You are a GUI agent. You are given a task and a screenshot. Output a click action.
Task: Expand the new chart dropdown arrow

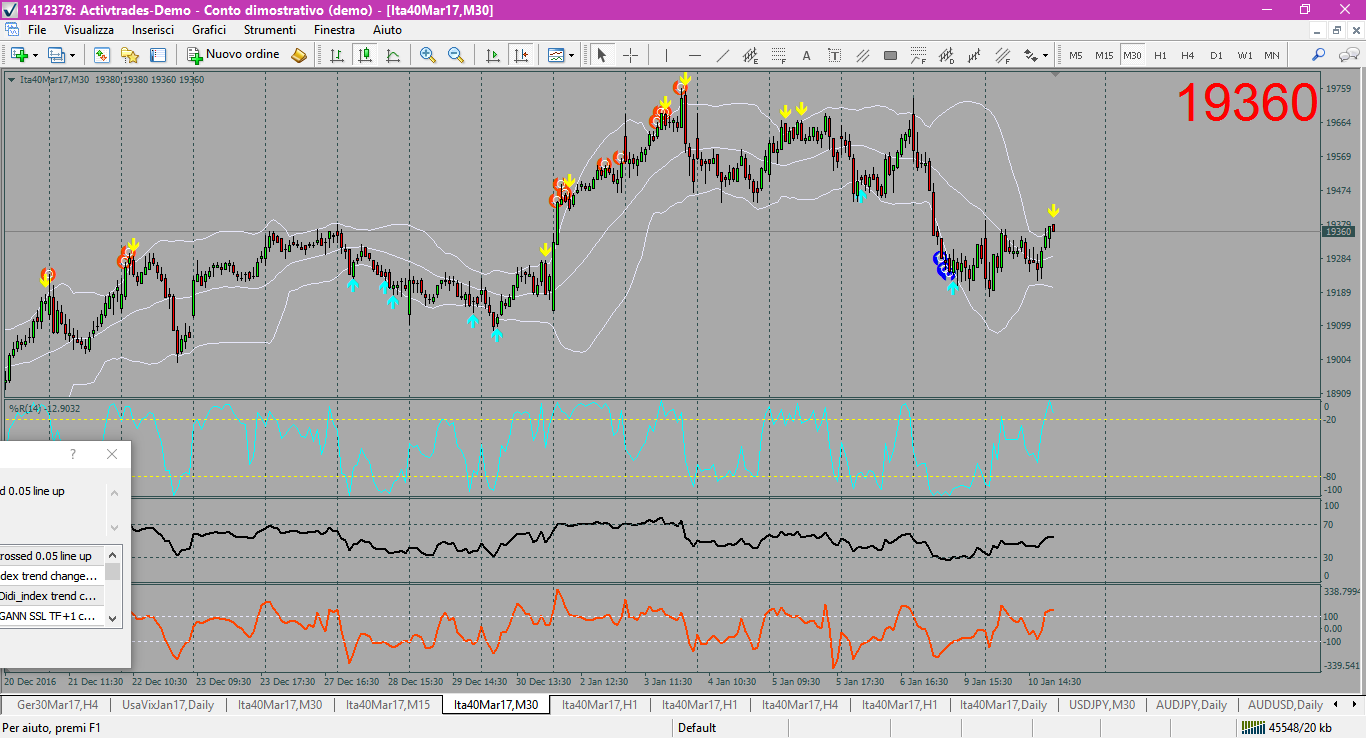coord(35,55)
